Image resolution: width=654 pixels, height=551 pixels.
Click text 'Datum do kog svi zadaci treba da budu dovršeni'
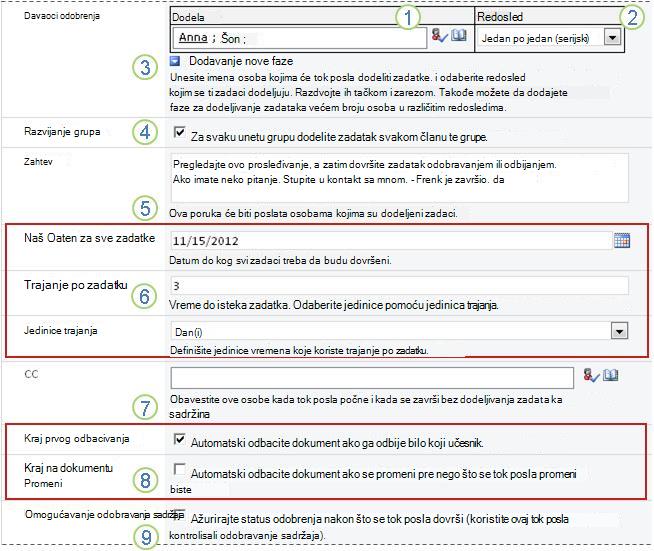click(x=279, y=261)
